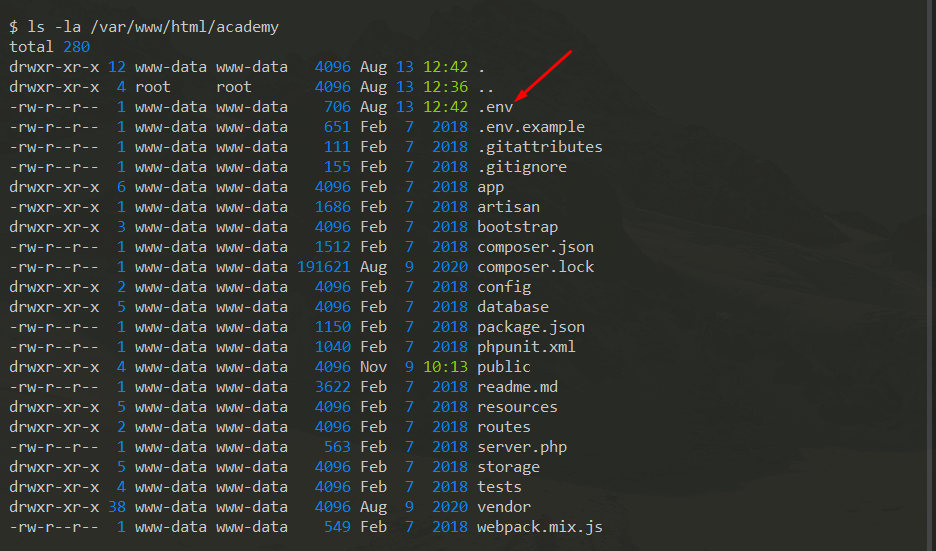Select -rwxr-xr-x permissions on artisan row

[54, 207]
